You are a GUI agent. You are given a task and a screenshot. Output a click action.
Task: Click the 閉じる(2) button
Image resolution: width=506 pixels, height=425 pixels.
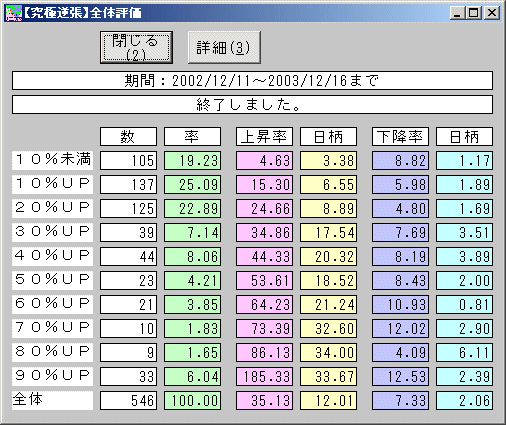136,48
